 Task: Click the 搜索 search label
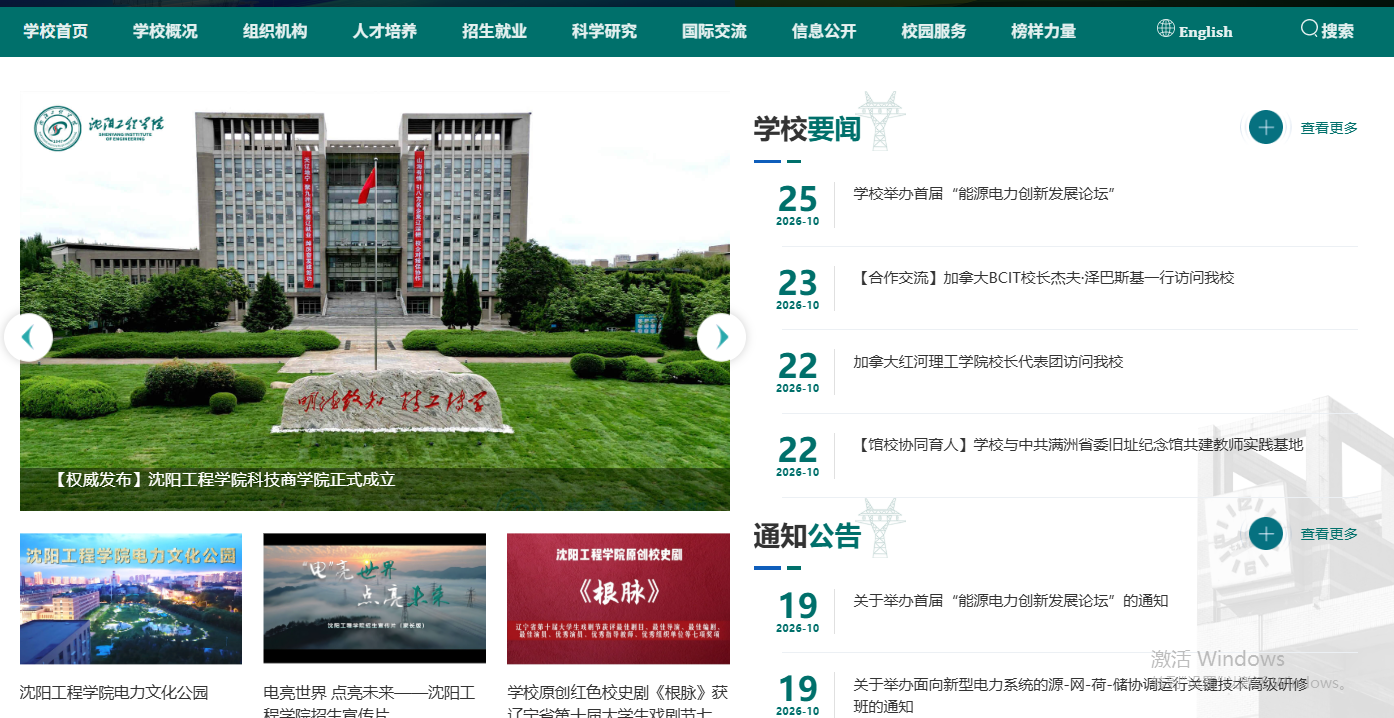click(x=1338, y=31)
